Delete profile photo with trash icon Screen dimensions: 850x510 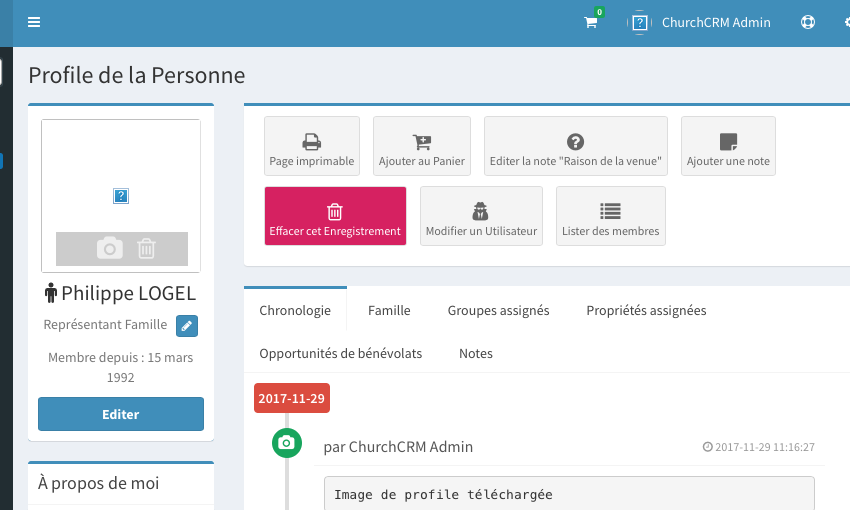[146, 249]
